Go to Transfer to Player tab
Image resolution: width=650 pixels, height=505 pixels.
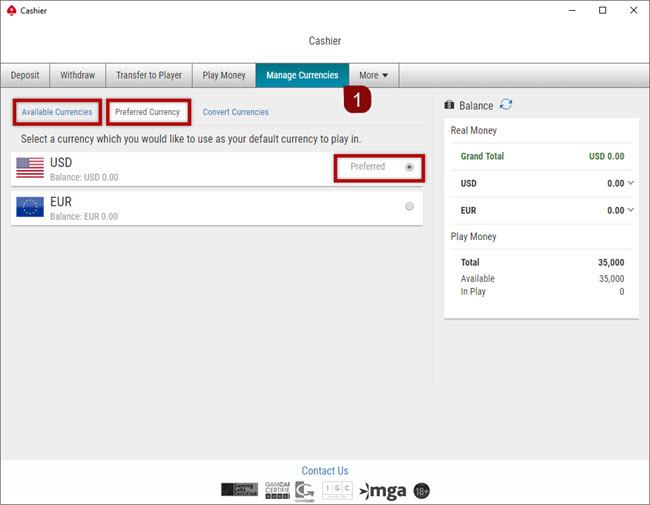tap(149, 76)
